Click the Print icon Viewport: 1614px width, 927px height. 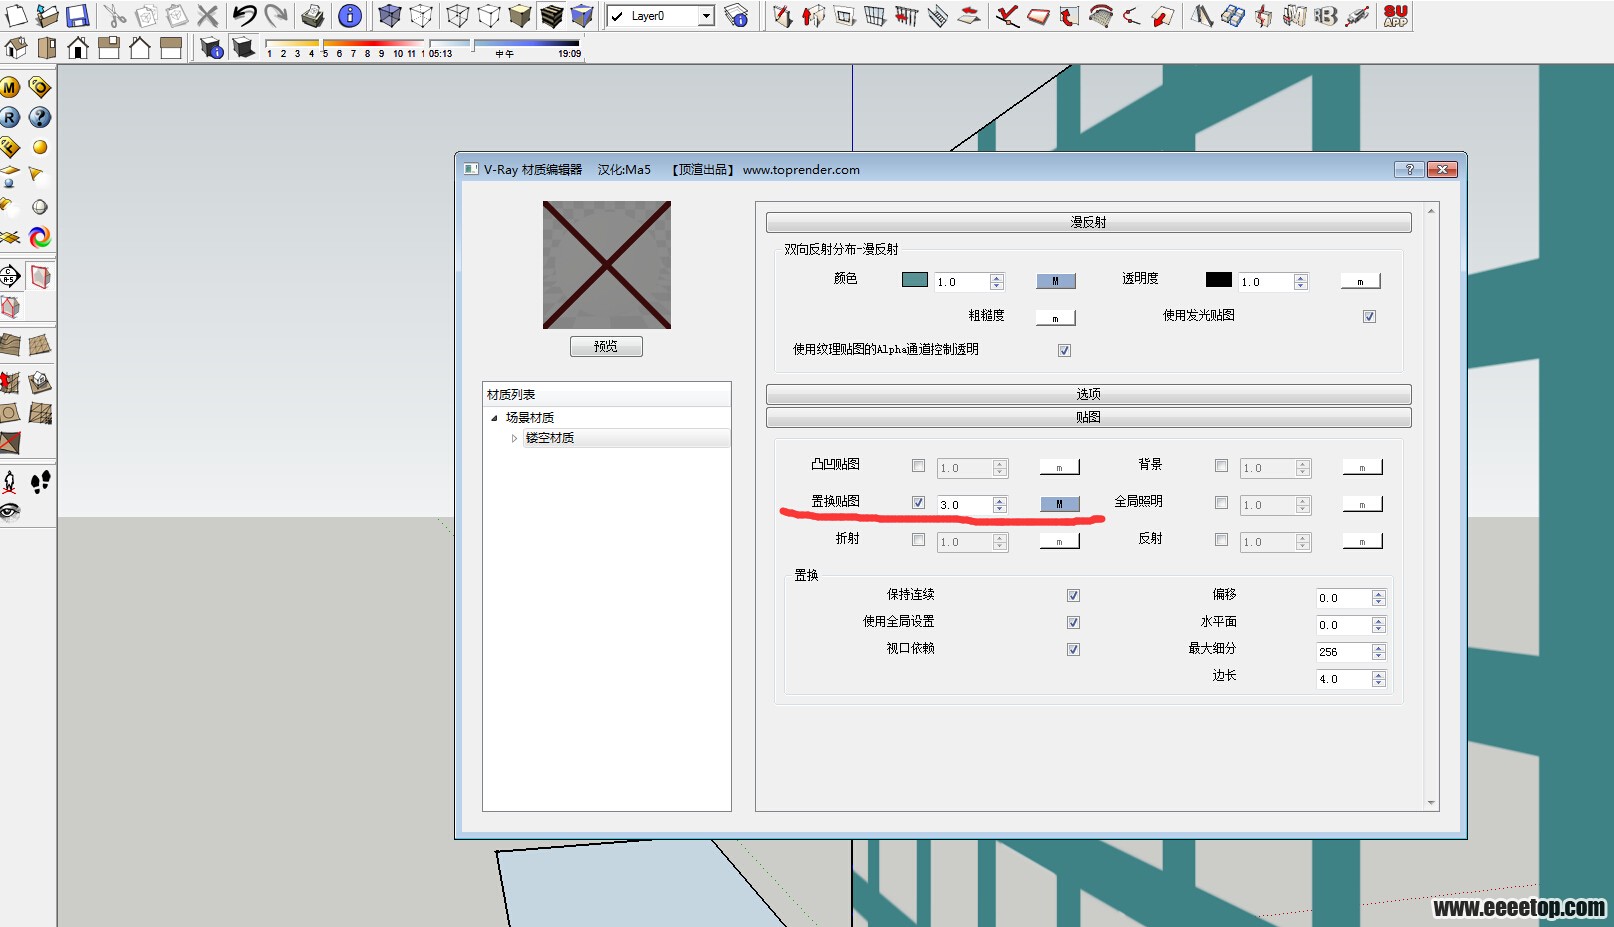pos(313,15)
